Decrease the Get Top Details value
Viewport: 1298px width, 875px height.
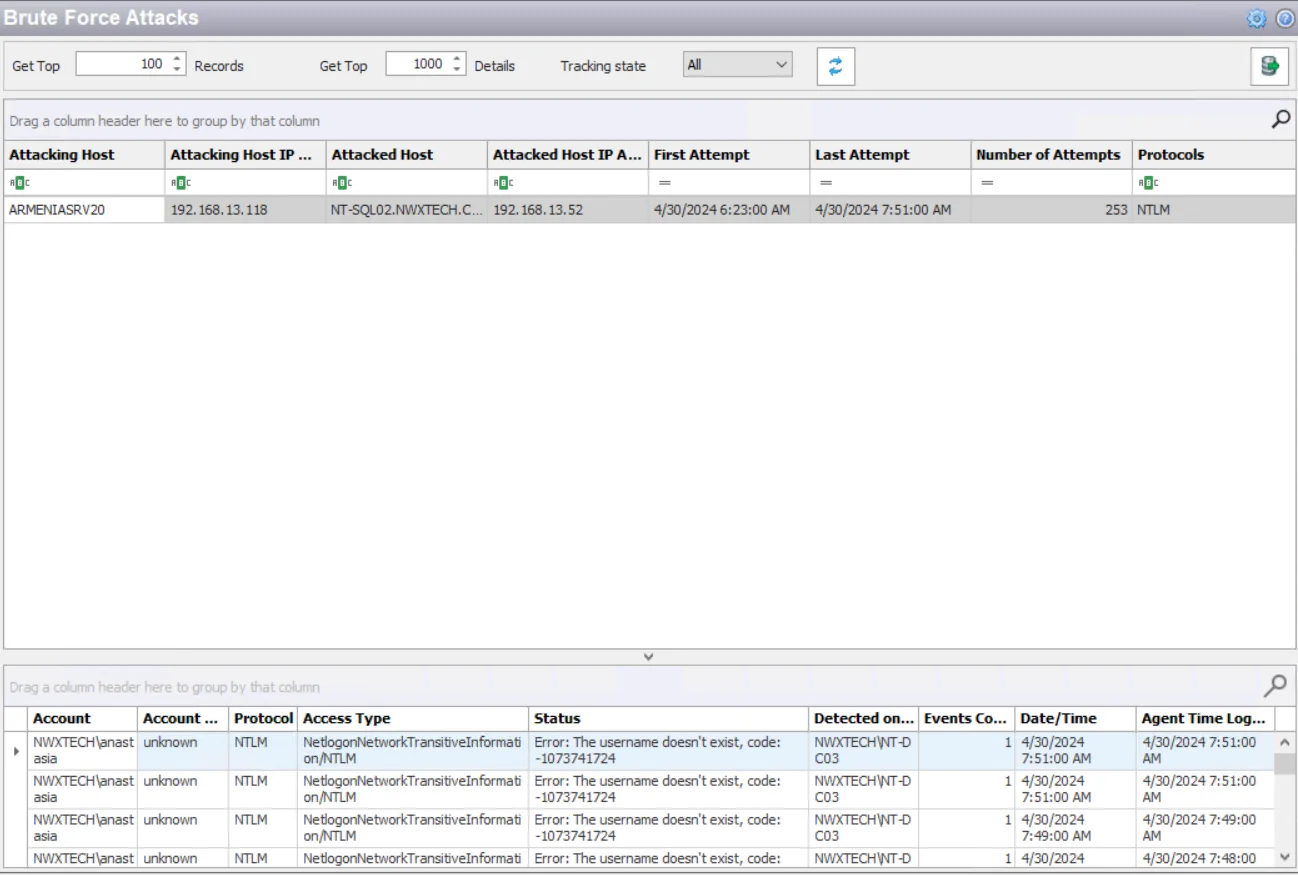pos(456,69)
